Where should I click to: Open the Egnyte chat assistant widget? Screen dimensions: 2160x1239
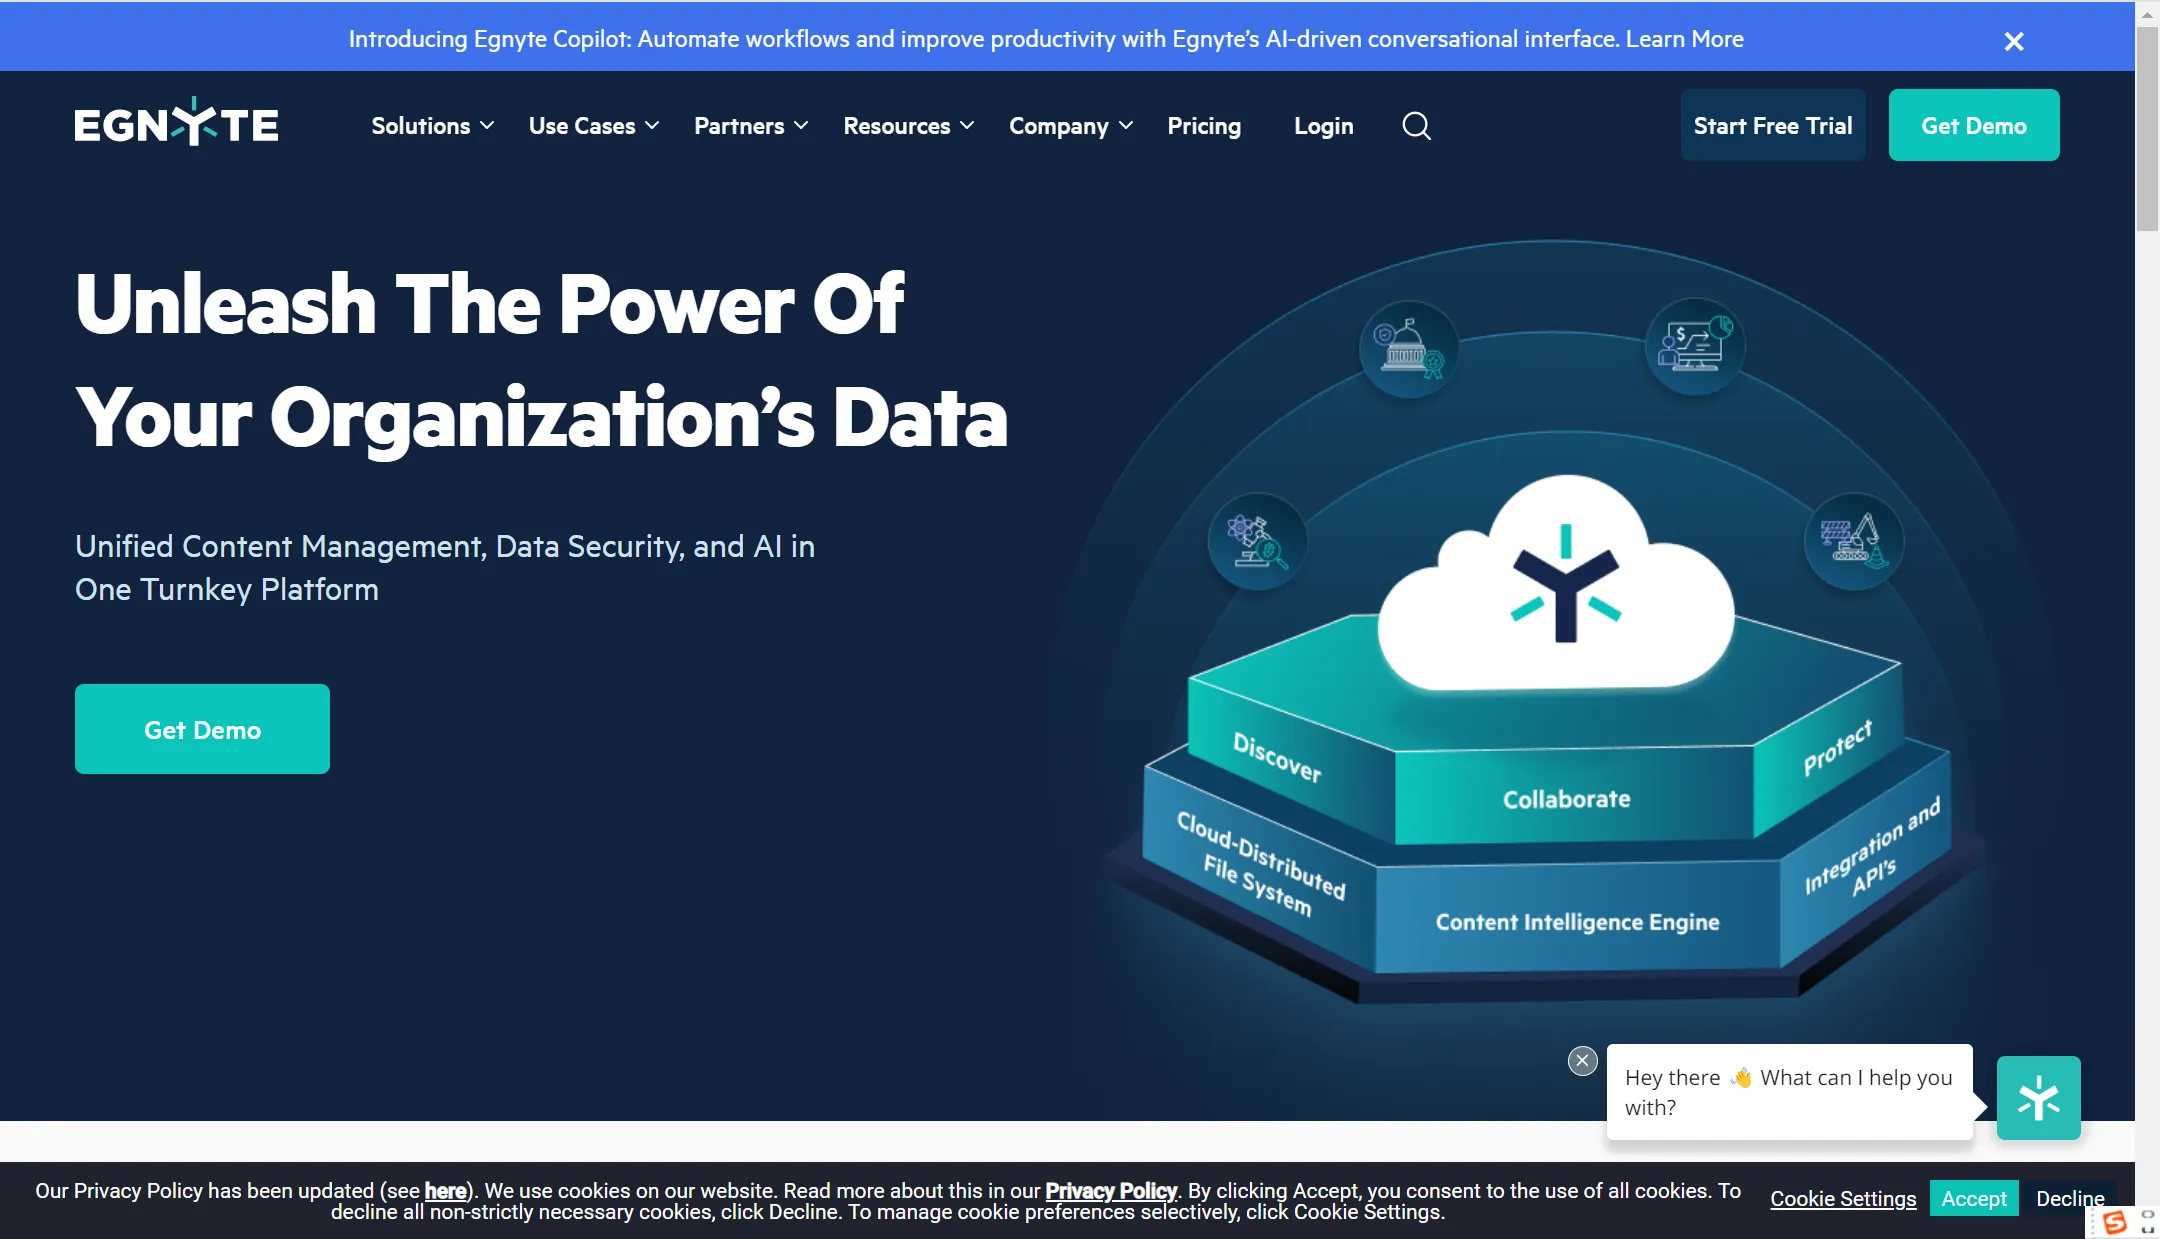(2038, 1098)
